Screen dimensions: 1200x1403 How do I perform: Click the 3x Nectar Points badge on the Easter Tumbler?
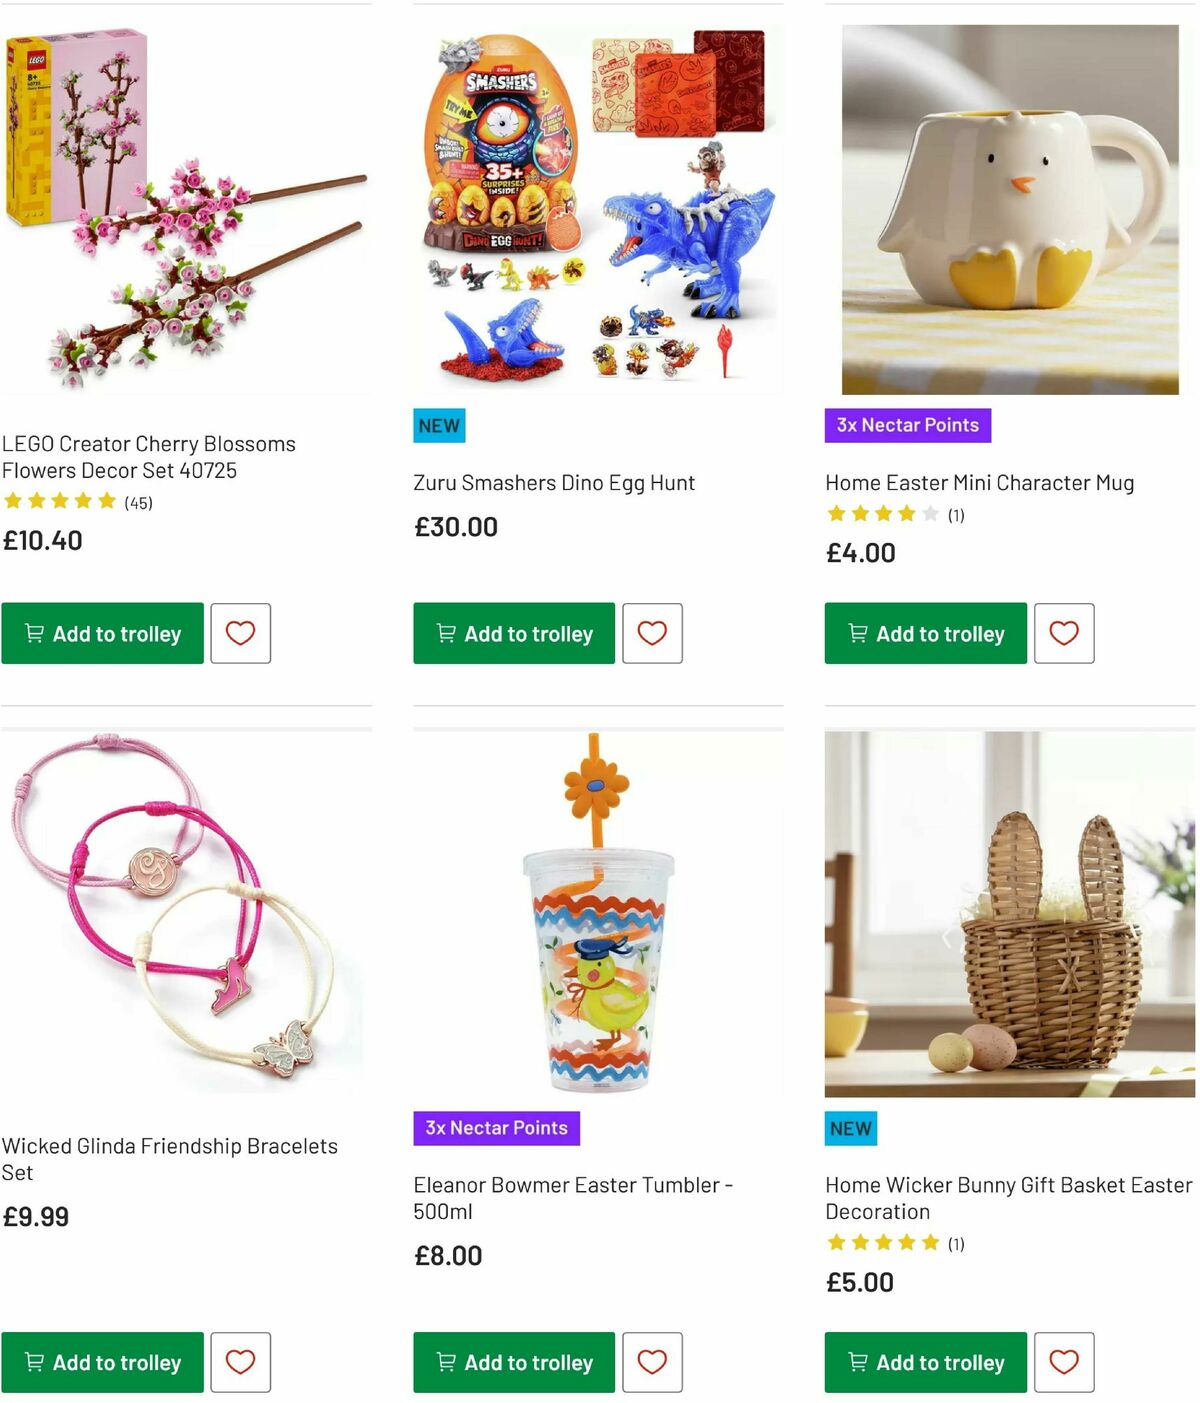click(497, 1128)
